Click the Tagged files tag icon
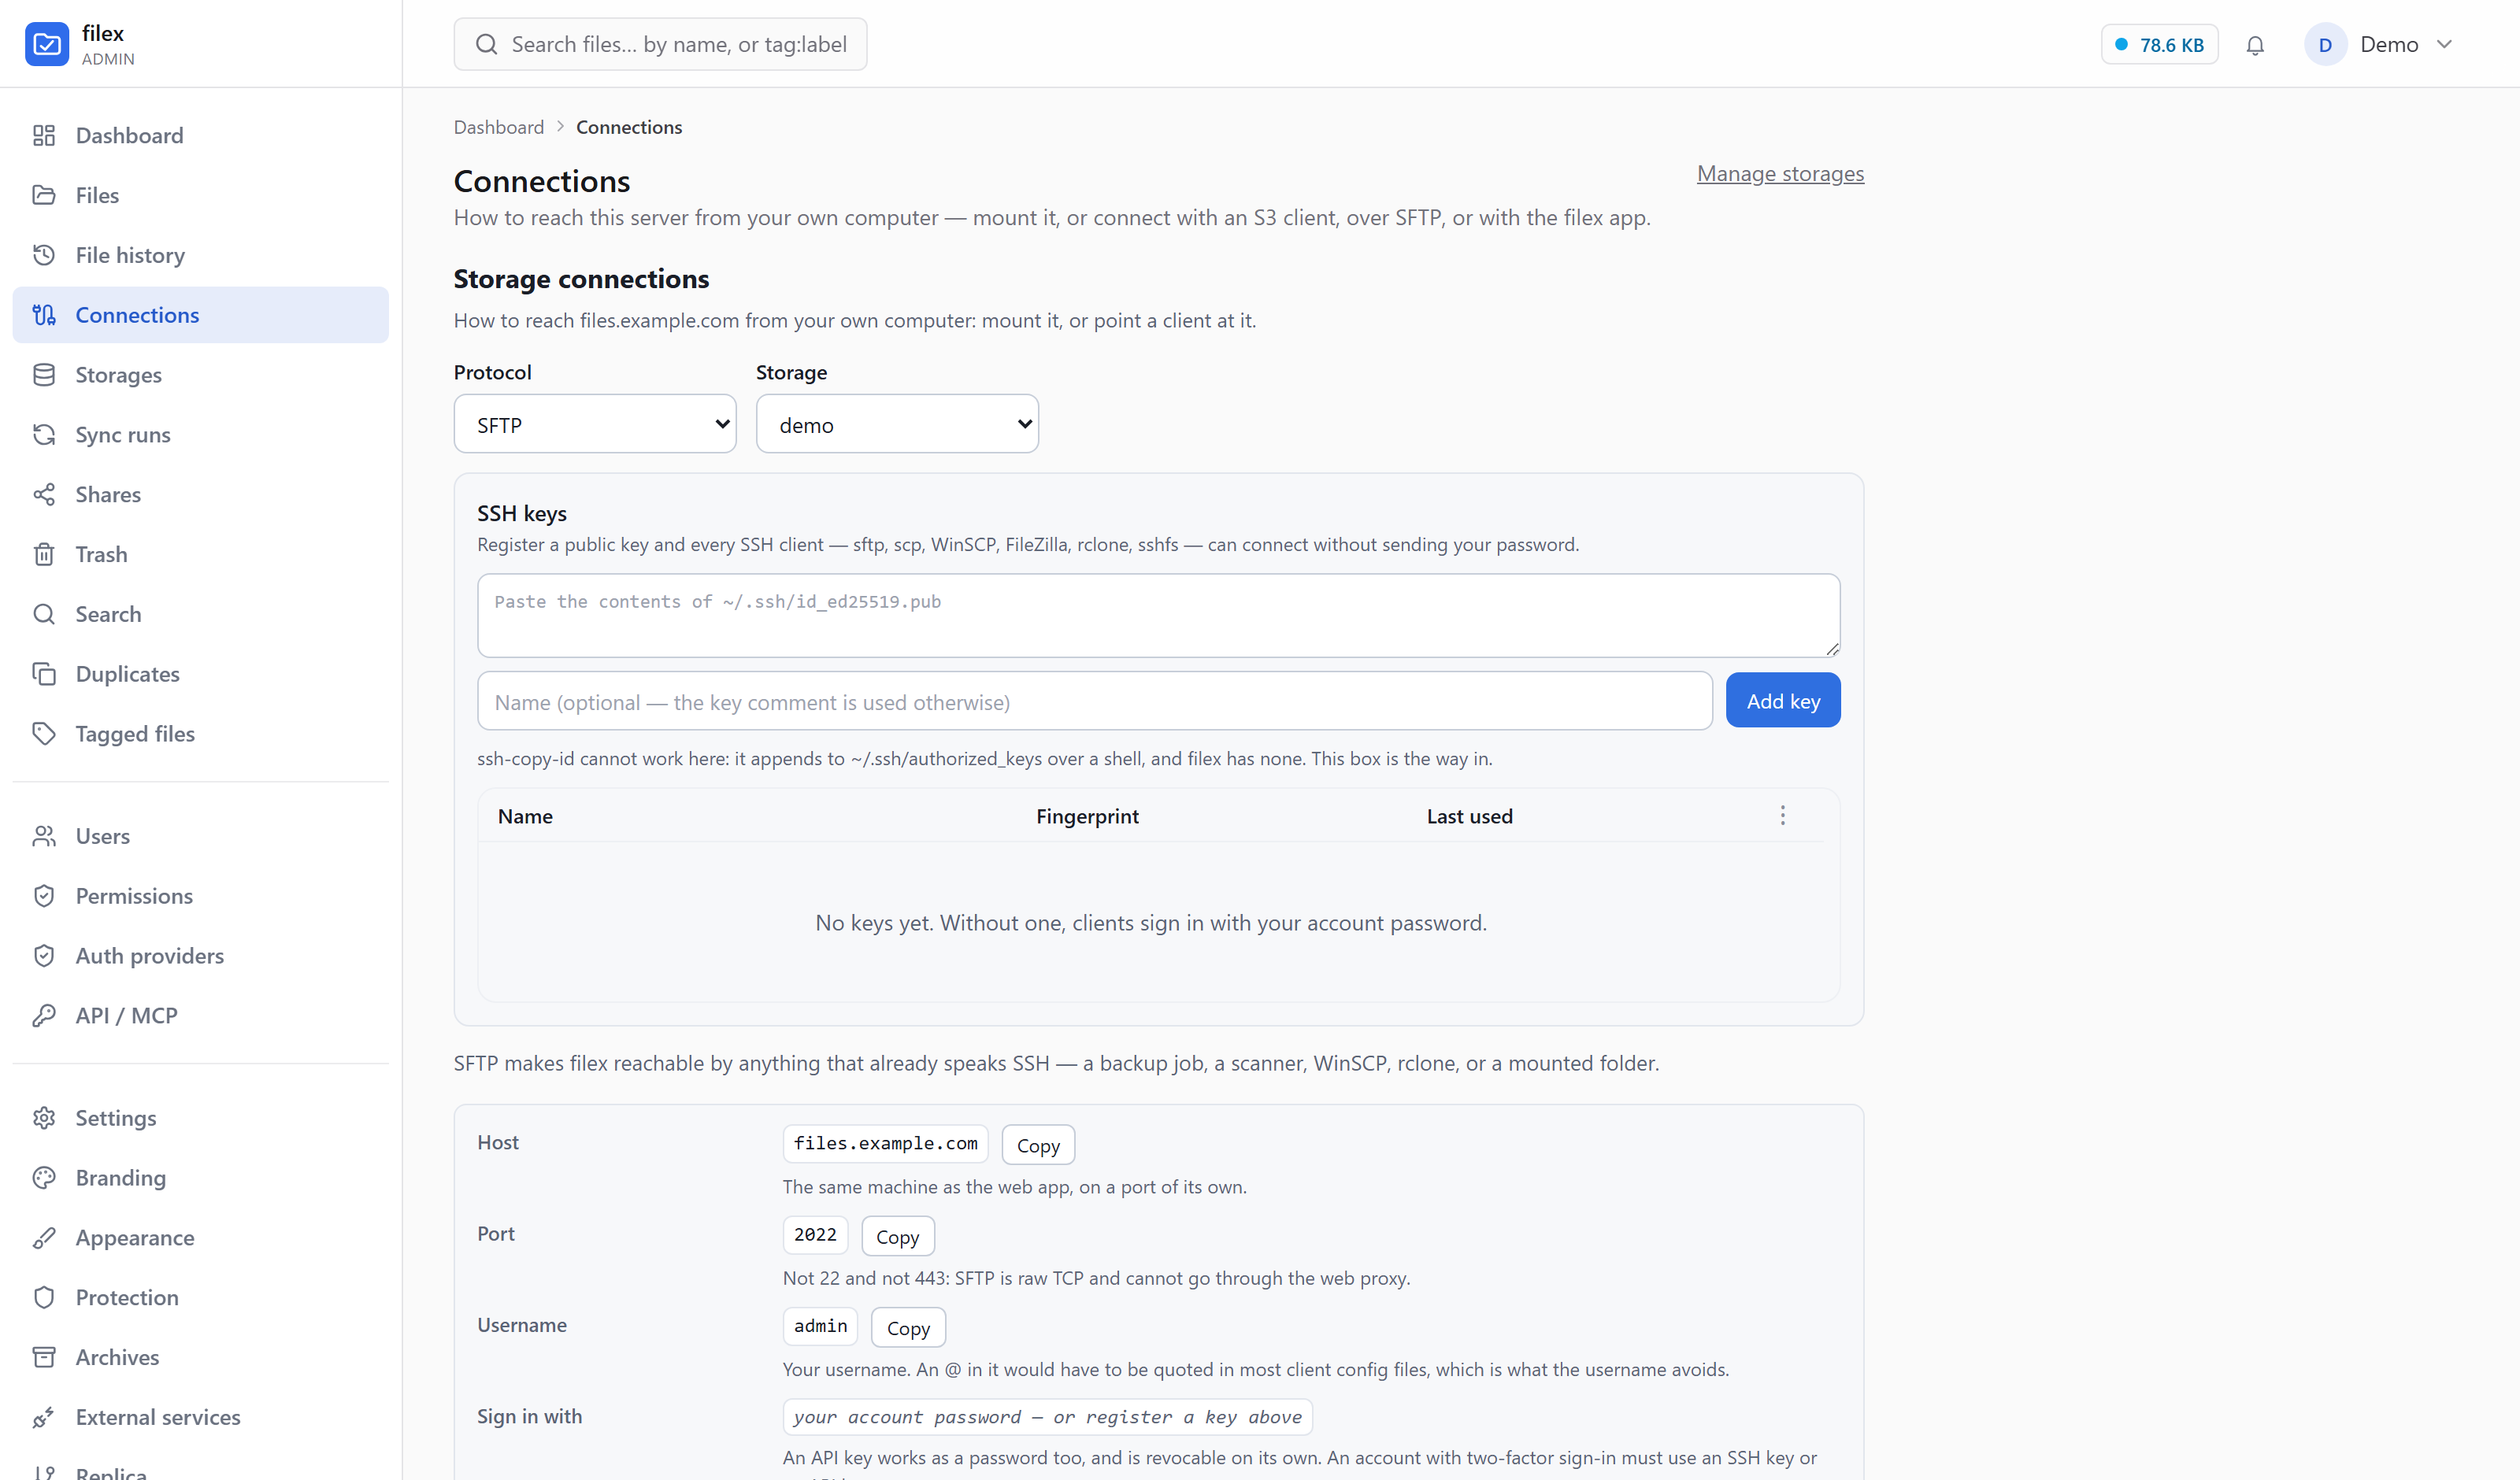 pyautogui.click(x=44, y=734)
